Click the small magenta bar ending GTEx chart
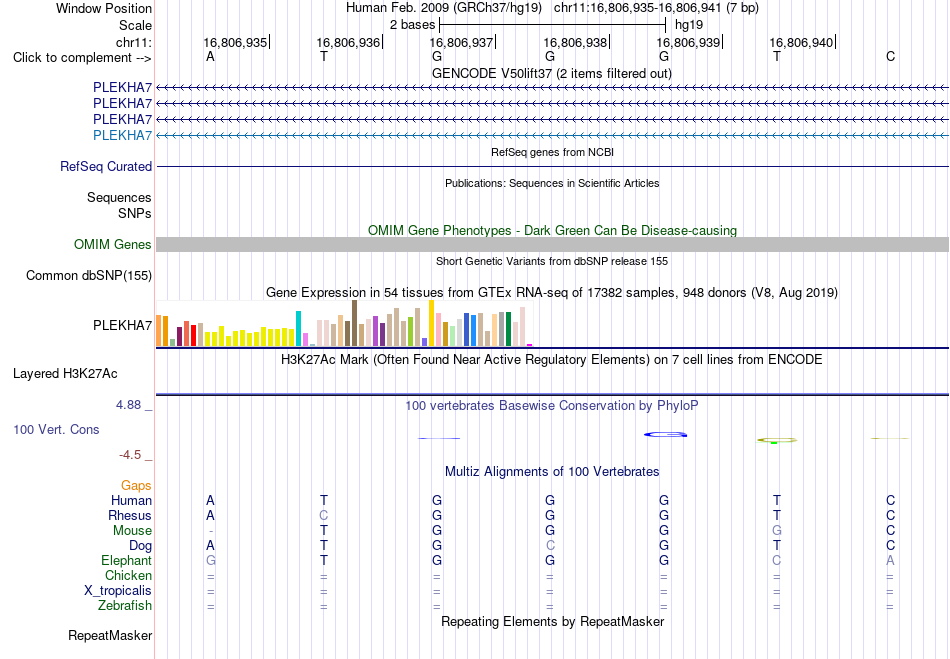This screenshot has height=659, width=950. click(530, 345)
